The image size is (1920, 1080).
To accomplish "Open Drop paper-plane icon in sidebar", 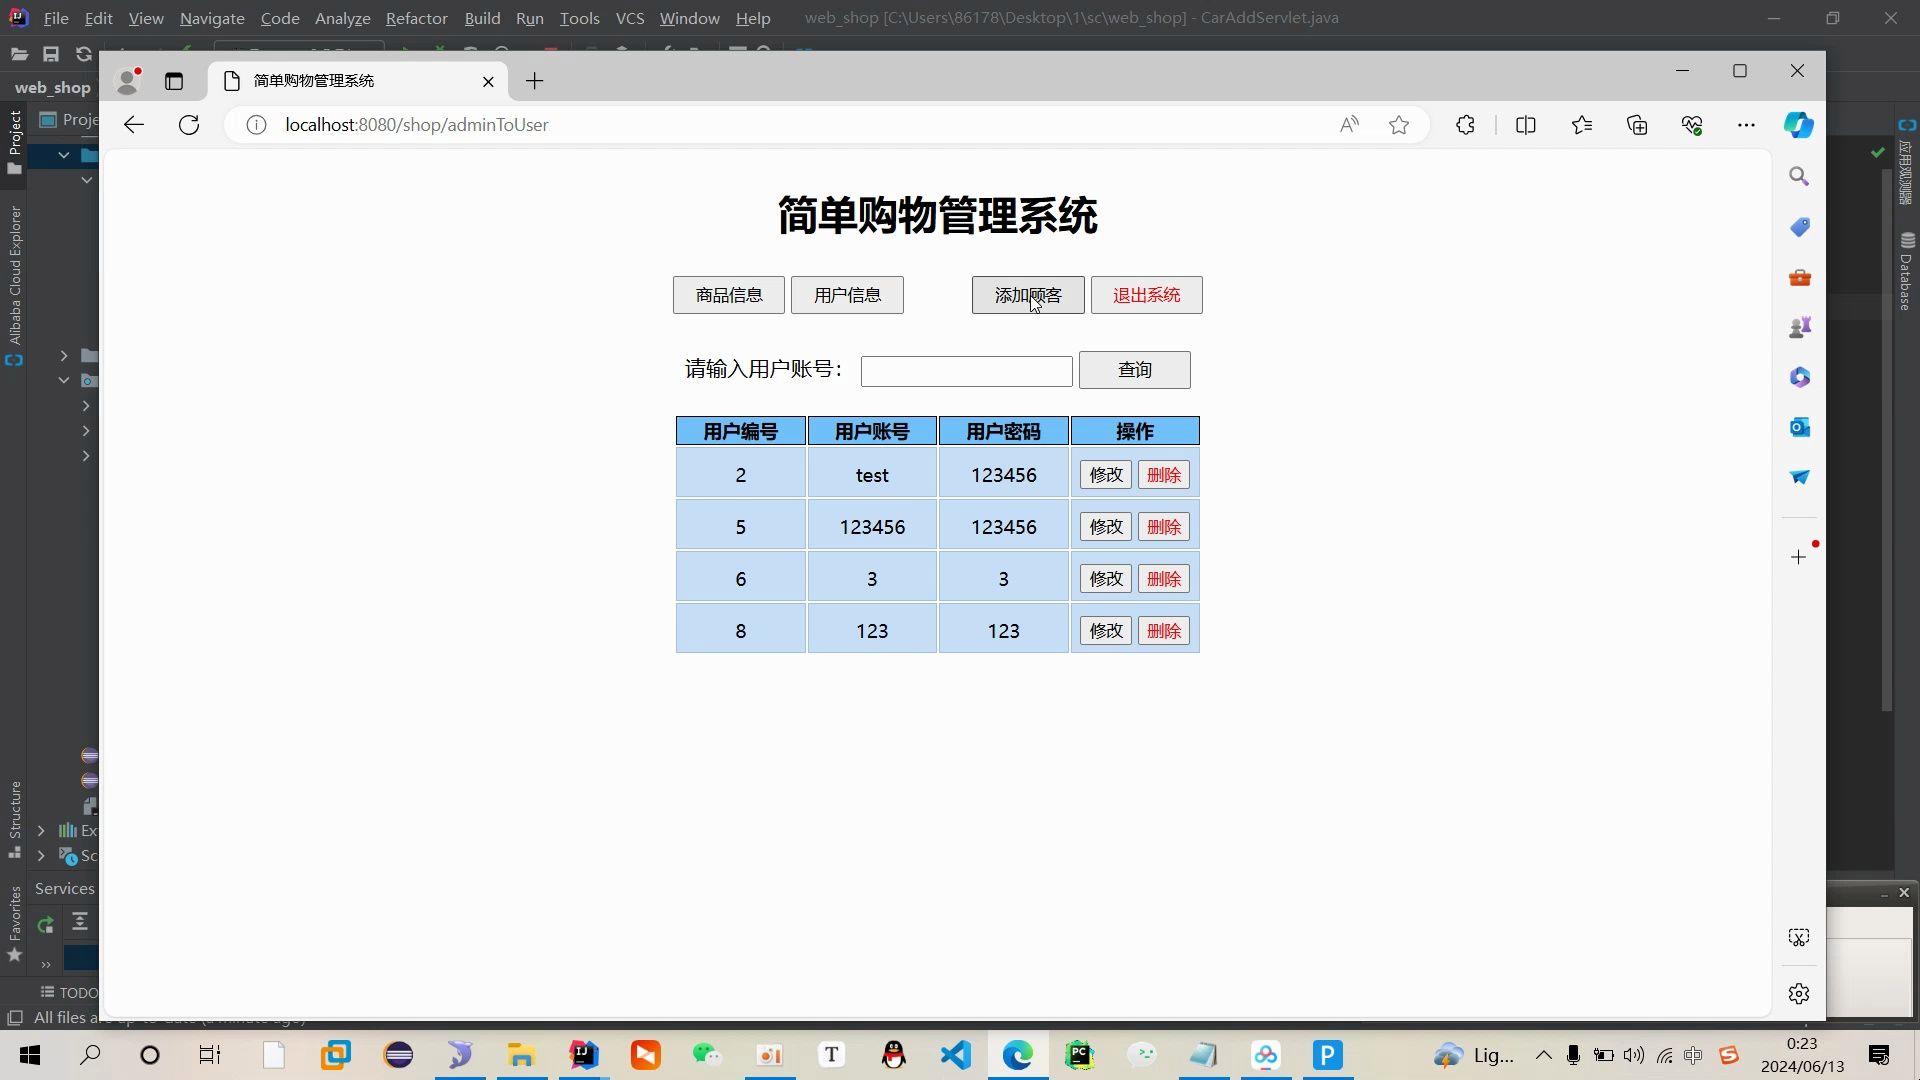I will point(1799,477).
